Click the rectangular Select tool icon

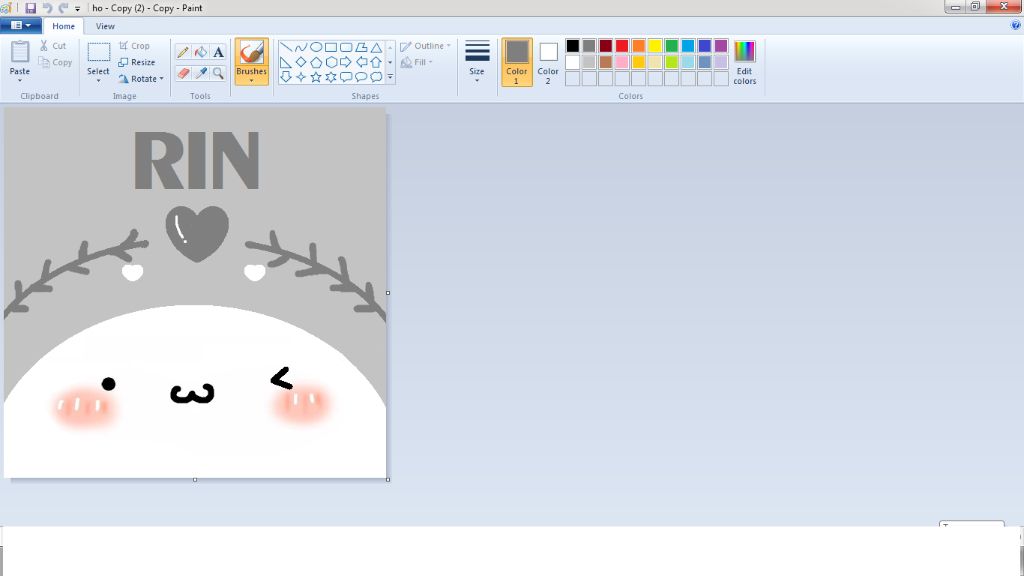[99, 52]
